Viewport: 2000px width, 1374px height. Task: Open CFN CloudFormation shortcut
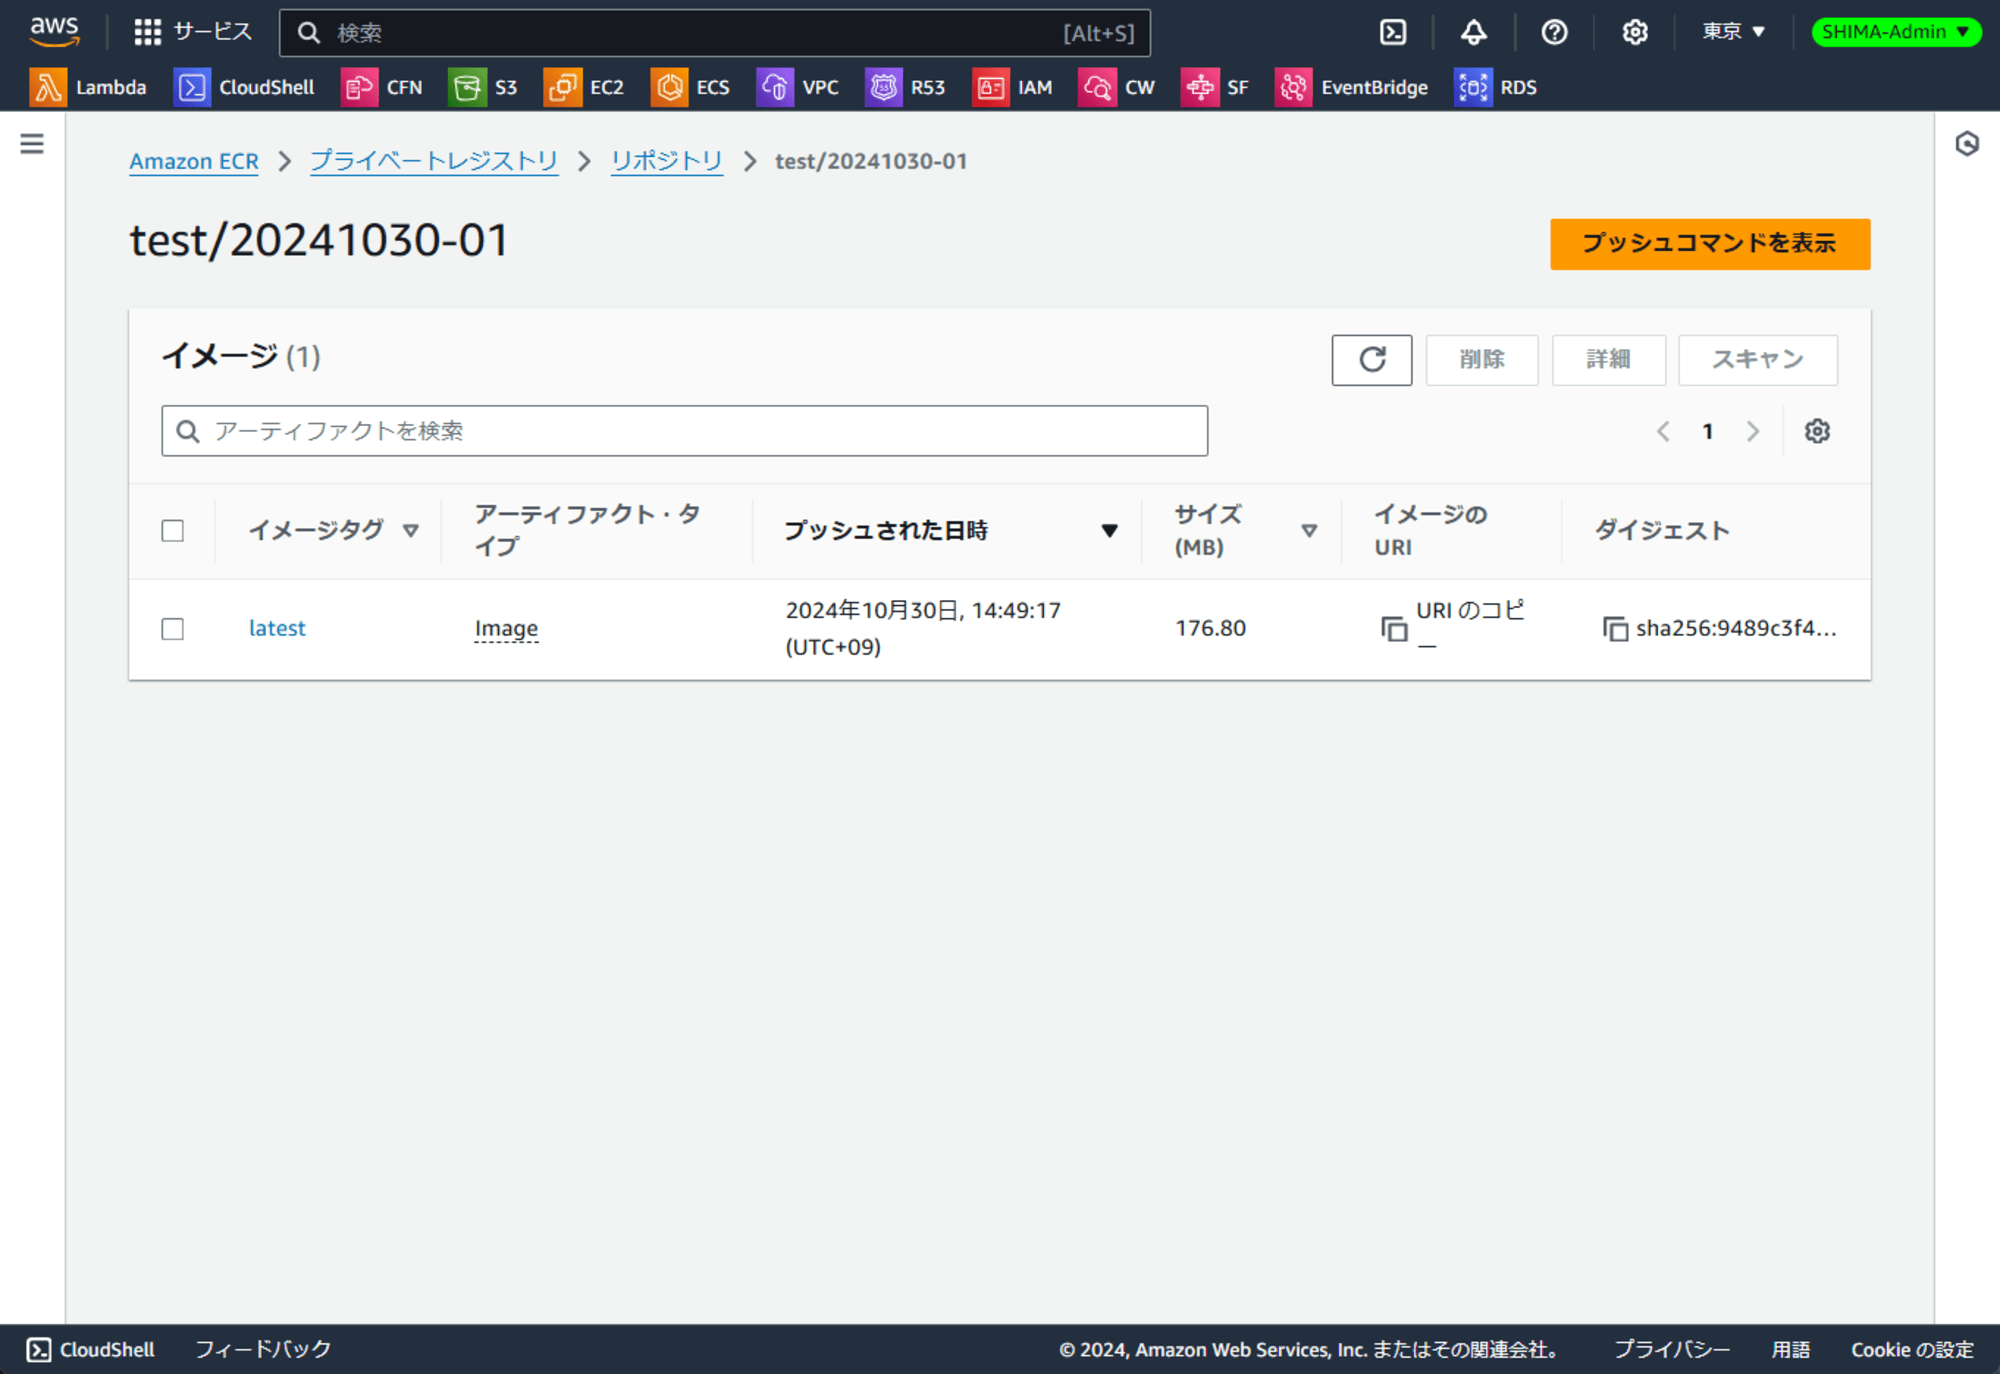coord(382,87)
